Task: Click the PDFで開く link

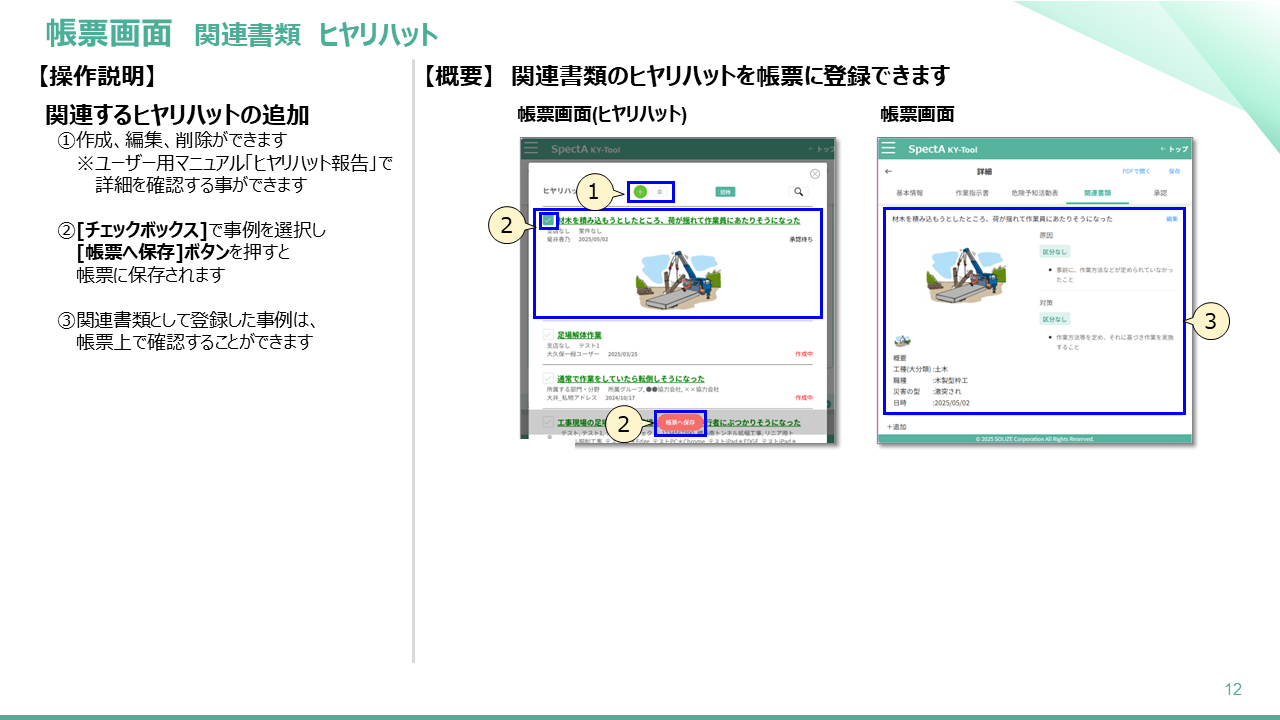Action: pos(1135,171)
